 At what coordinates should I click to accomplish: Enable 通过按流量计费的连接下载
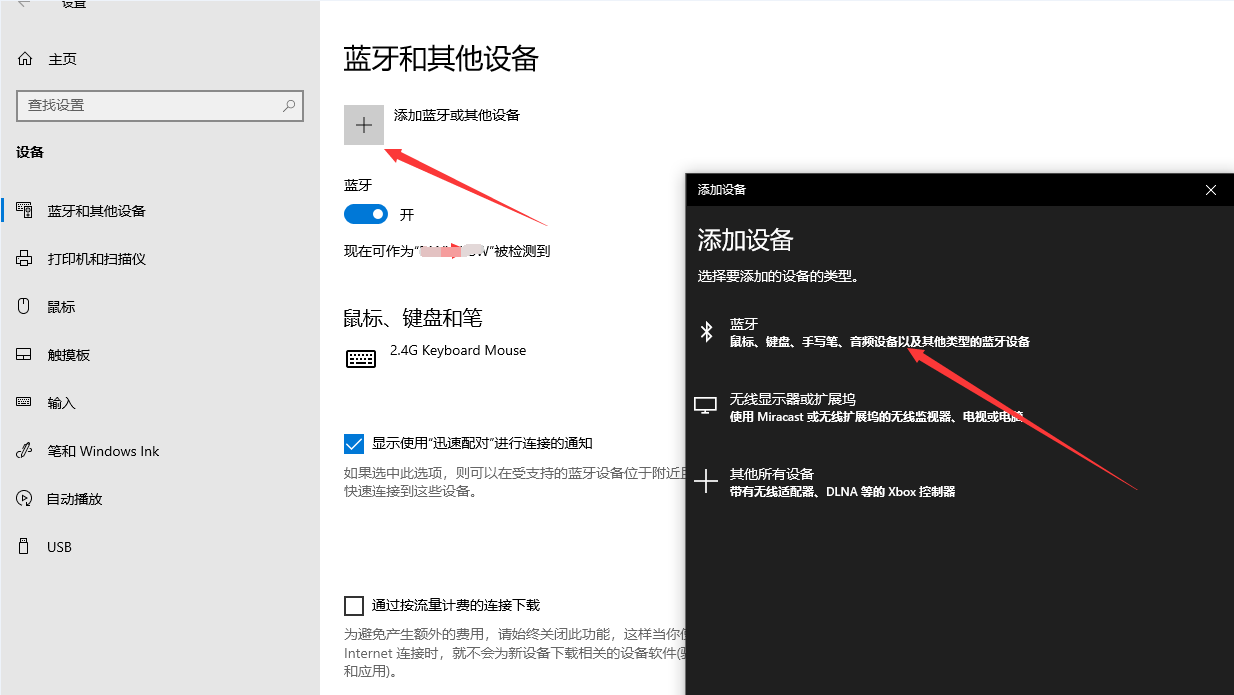tap(354, 605)
